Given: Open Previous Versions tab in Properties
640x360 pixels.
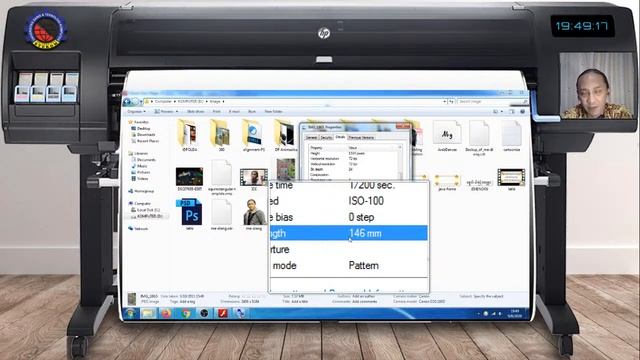Looking at the screenshot, I should coord(361,138).
